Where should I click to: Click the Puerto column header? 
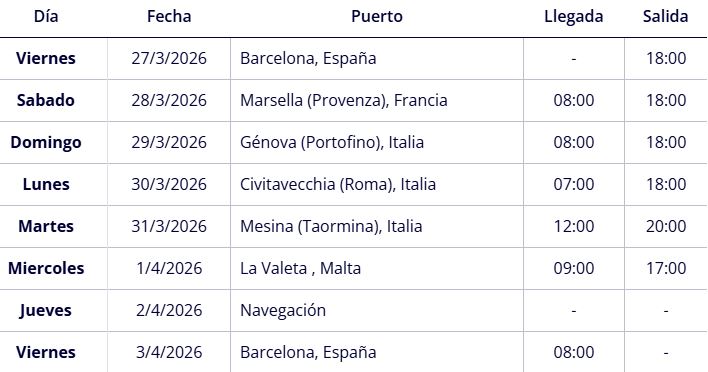click(x=377, y=17)
